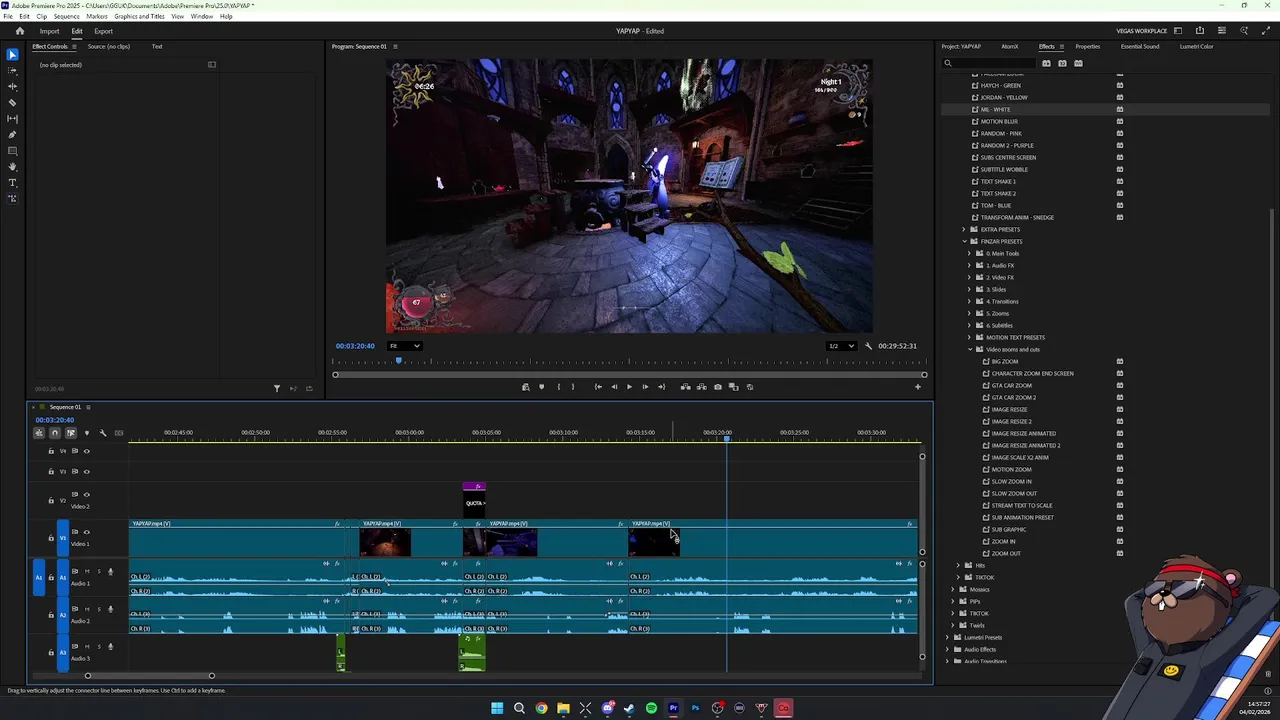Step back one frame
The image size is (1280, 720).
click(x=614, y=387)
